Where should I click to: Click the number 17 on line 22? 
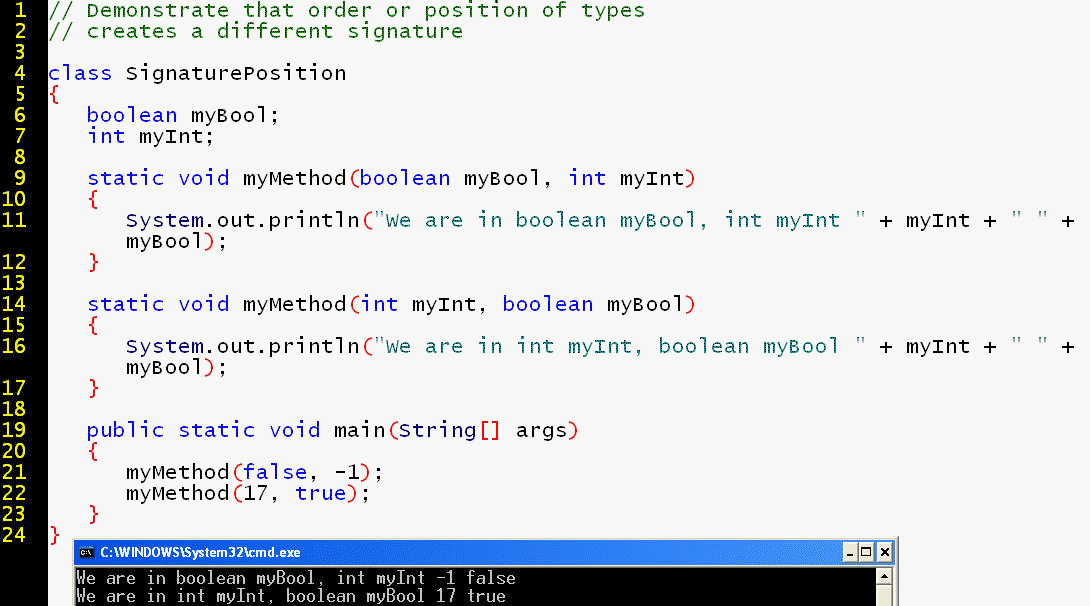(x=255, y=493)
